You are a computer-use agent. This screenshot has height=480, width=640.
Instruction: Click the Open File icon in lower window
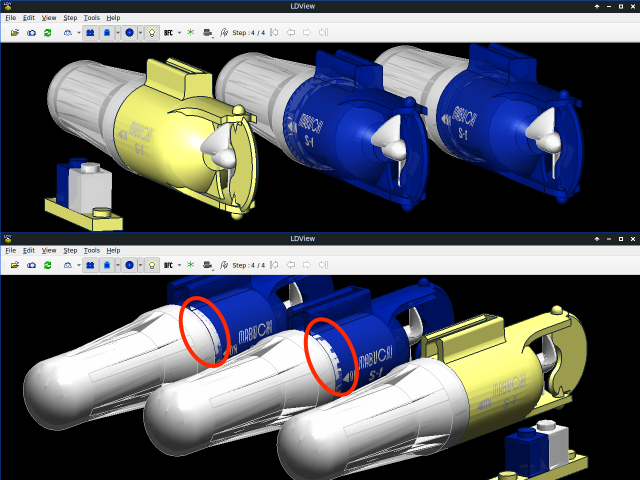[15, 265]
